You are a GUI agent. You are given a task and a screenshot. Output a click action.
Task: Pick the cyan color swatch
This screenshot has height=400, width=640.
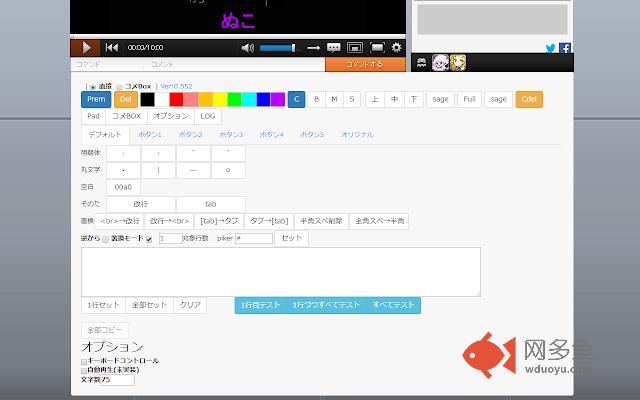click(249, 100)
